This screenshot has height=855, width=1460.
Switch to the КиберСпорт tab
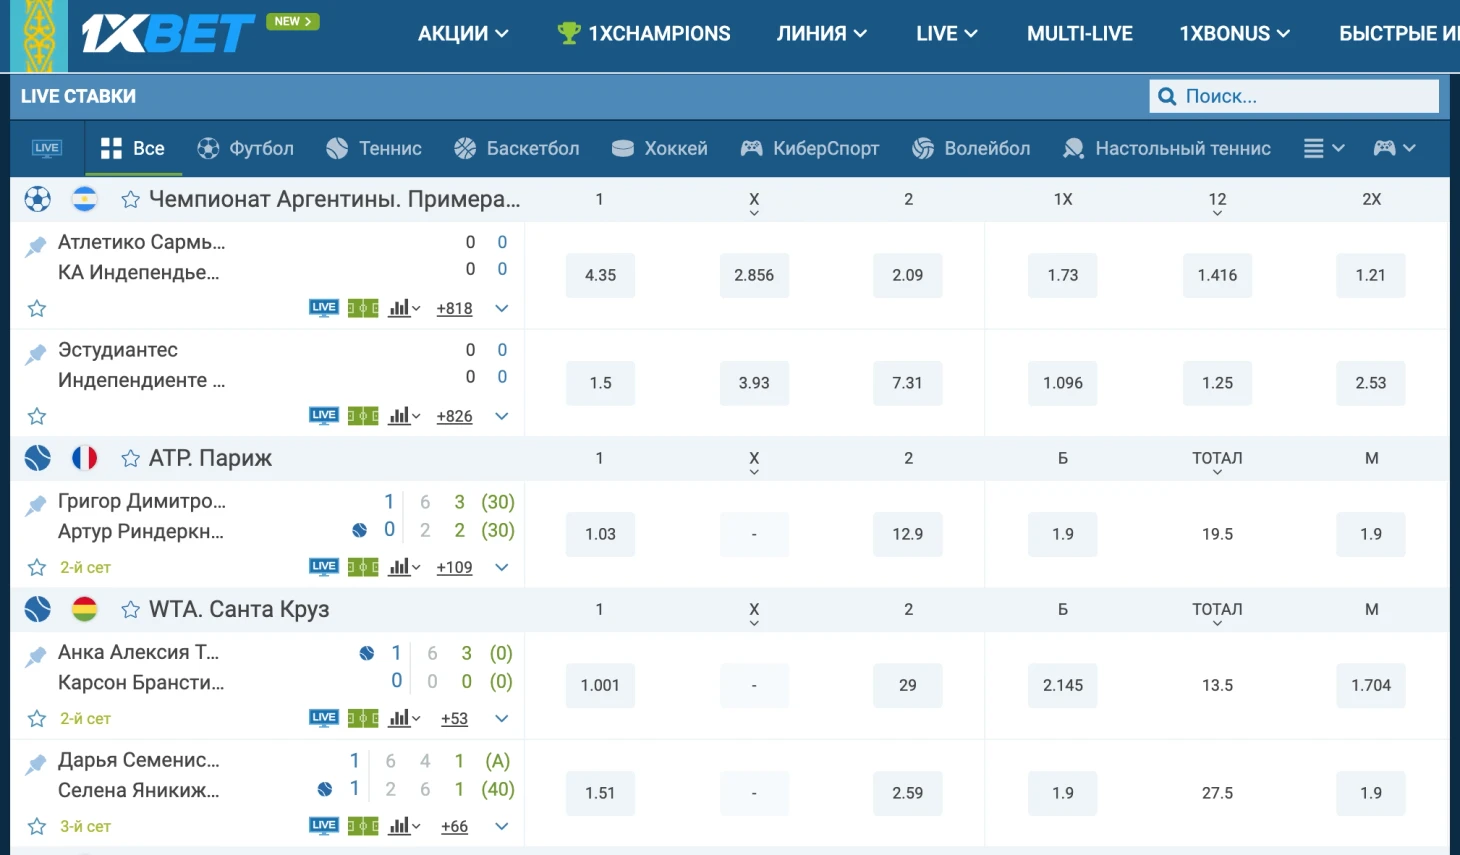click(809, 148)
